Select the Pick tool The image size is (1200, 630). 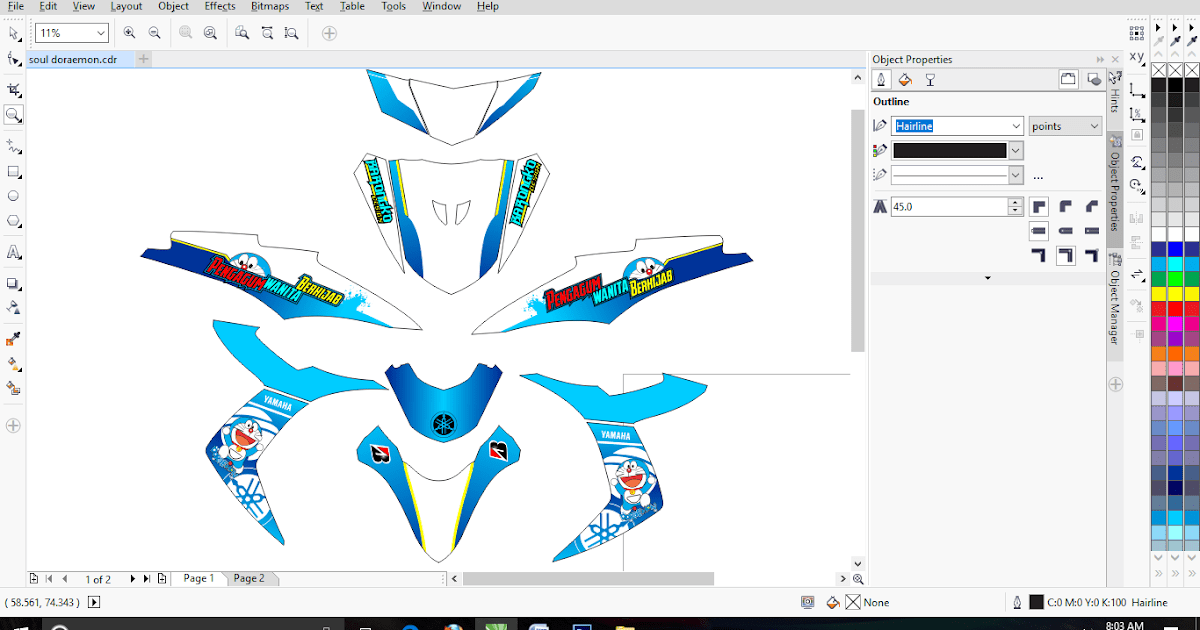coord(13,33)
